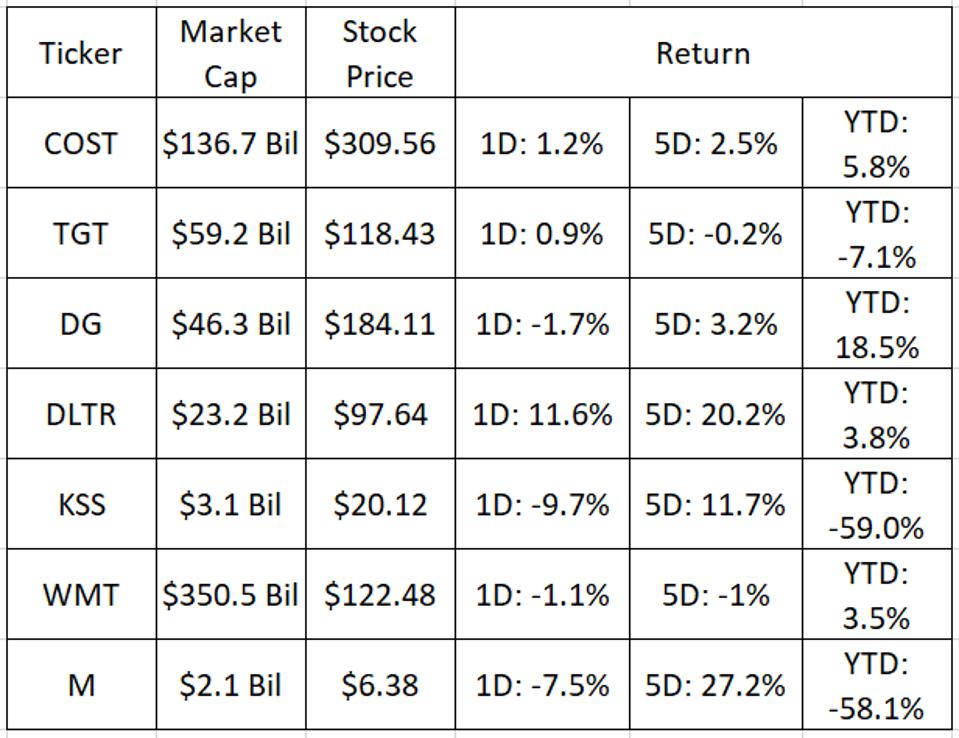Select the M ticker cell
Screen dimensions: 959x738
tap(80, 686)
